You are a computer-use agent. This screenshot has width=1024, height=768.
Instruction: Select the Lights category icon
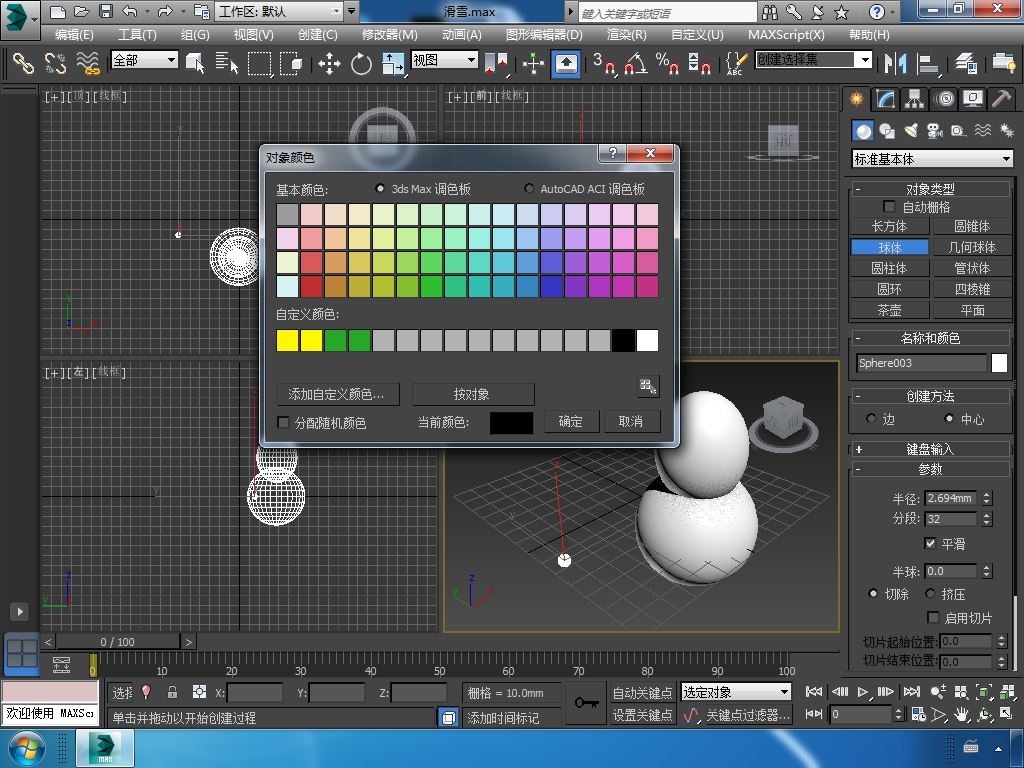pos(911,131)
